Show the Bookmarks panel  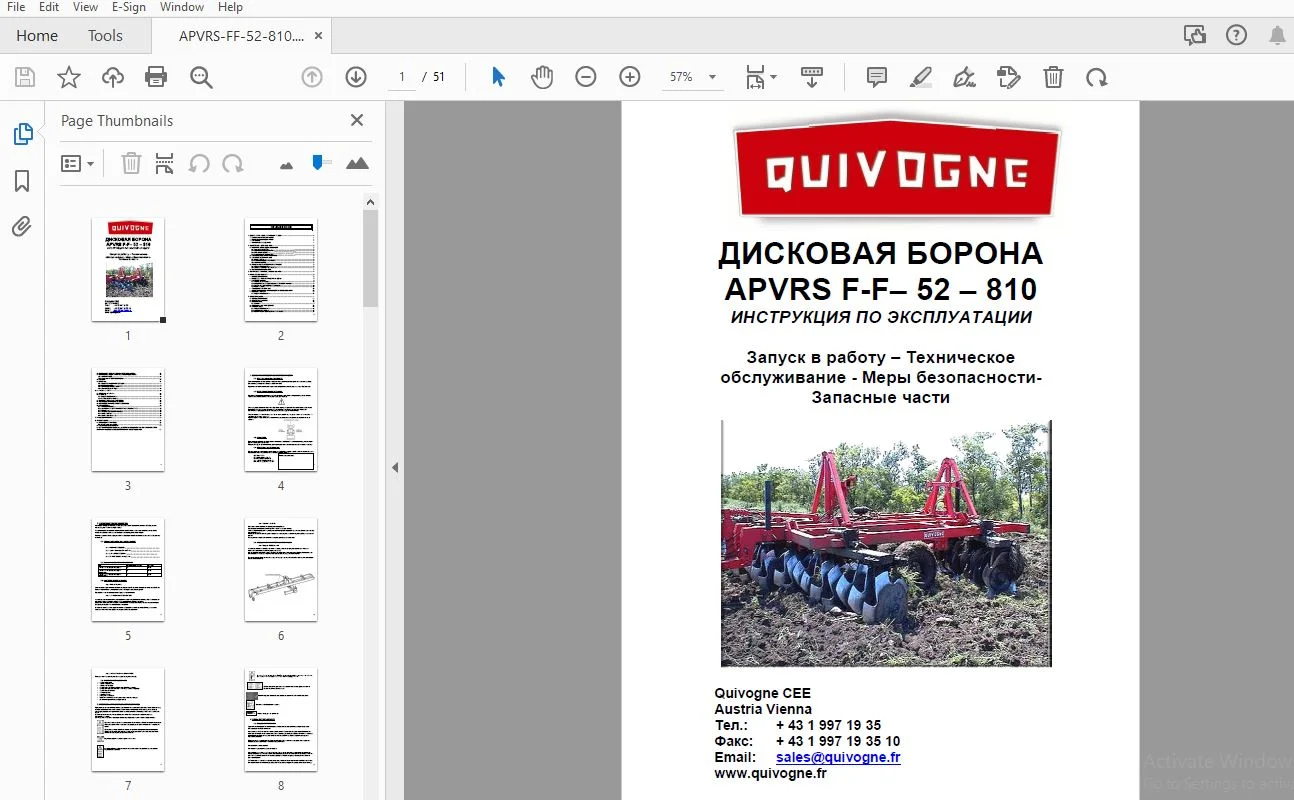22,181
